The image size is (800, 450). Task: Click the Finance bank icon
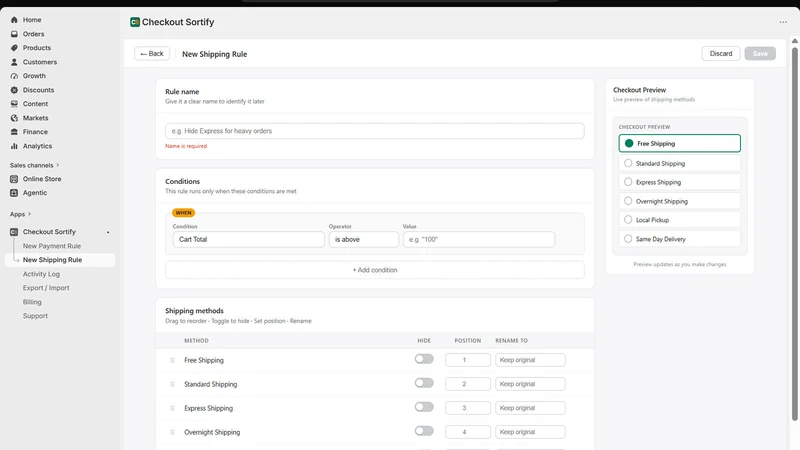[14, 132]
